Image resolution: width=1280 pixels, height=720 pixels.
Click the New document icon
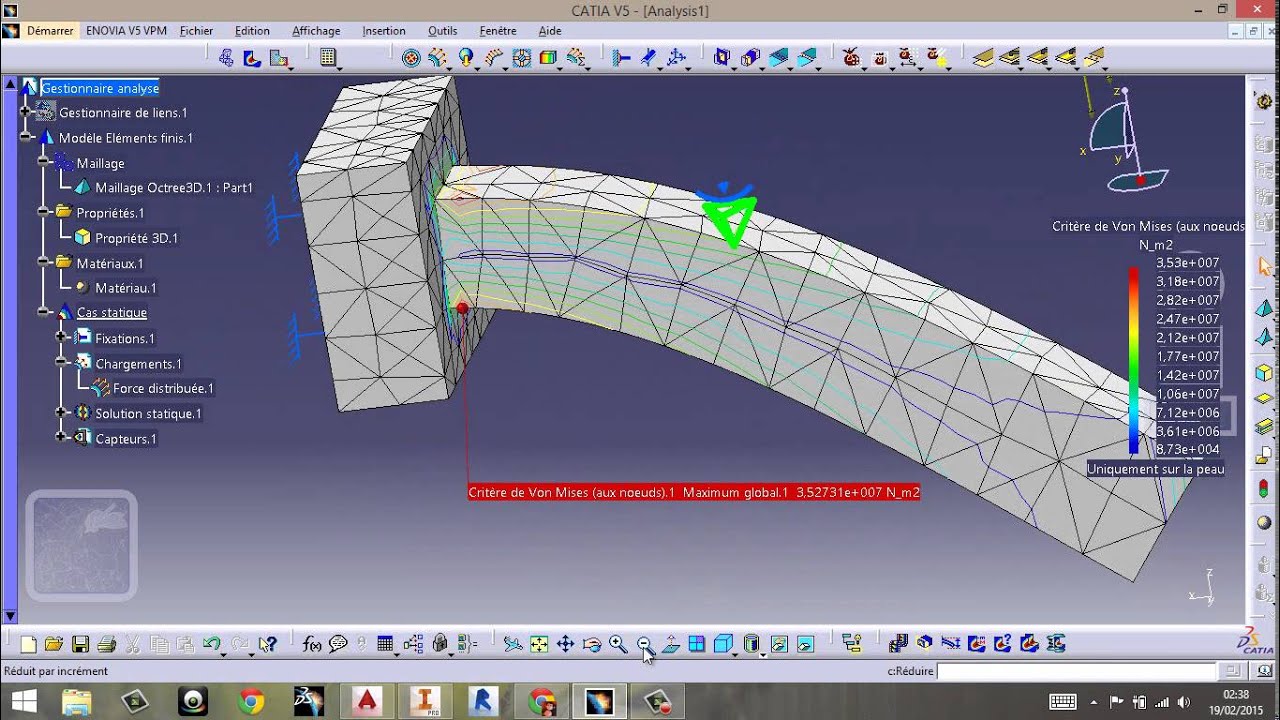(29, 645)
